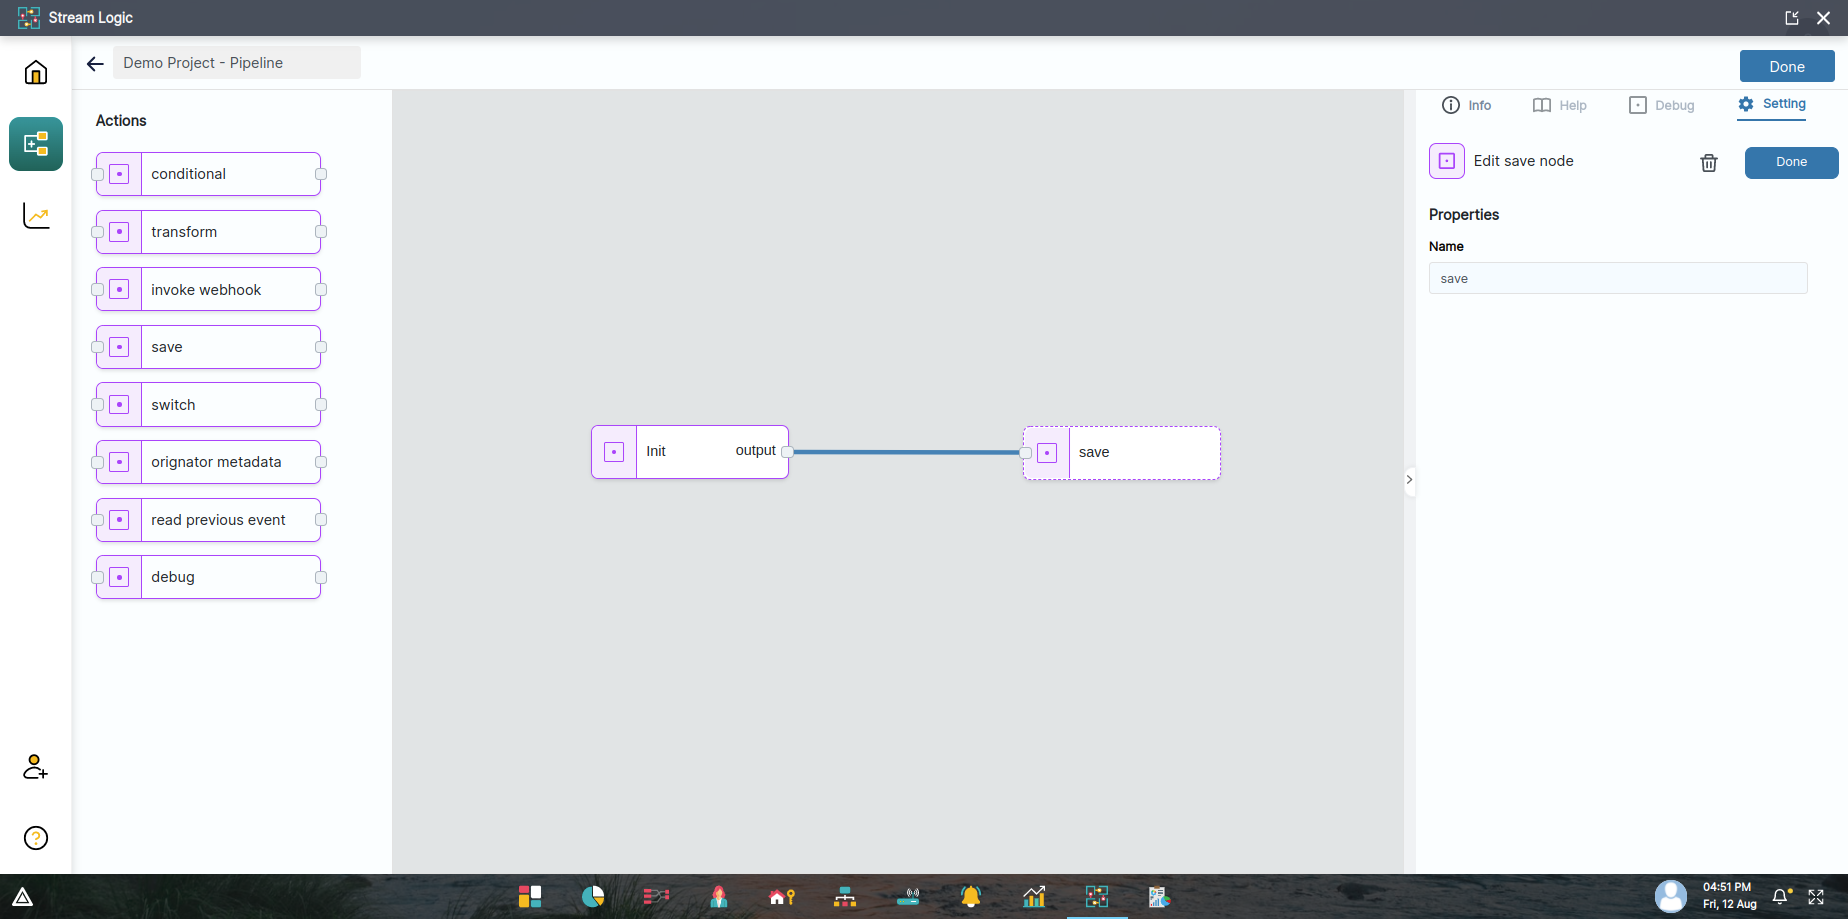Click the top-right Done button
This screenshot has width=1848, height=919.
tap(1786, 66)
